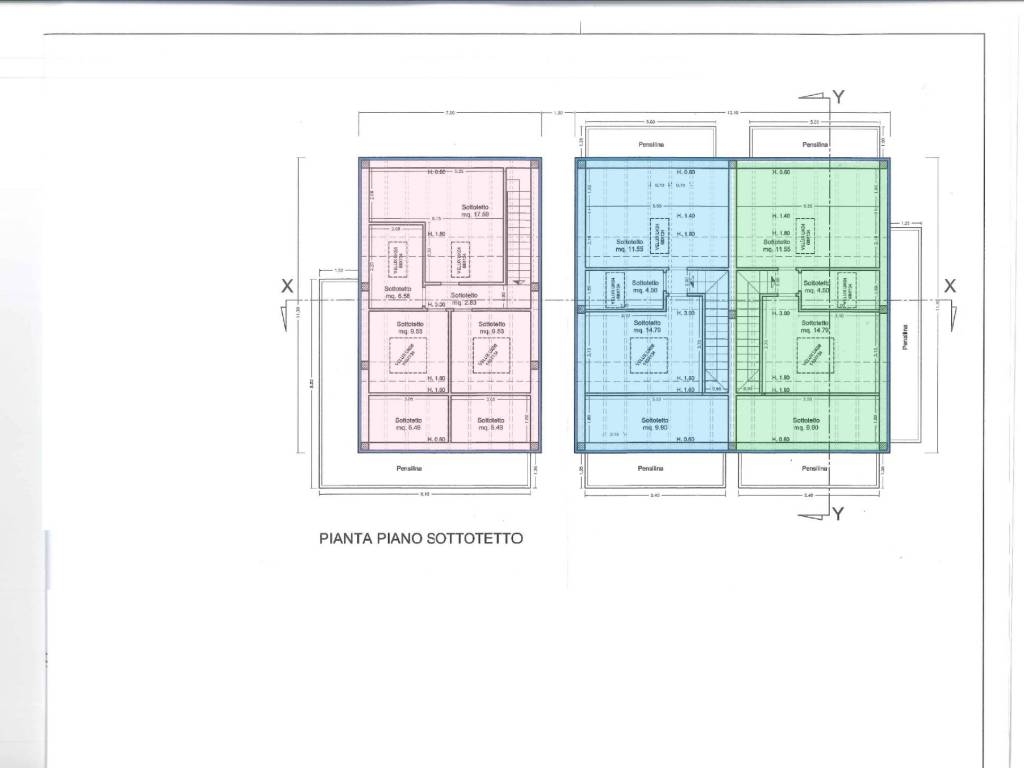The height and width of the screenshot is (768, 1024).
Task: Click the X section marker on the left
Action: coord(287,286)
